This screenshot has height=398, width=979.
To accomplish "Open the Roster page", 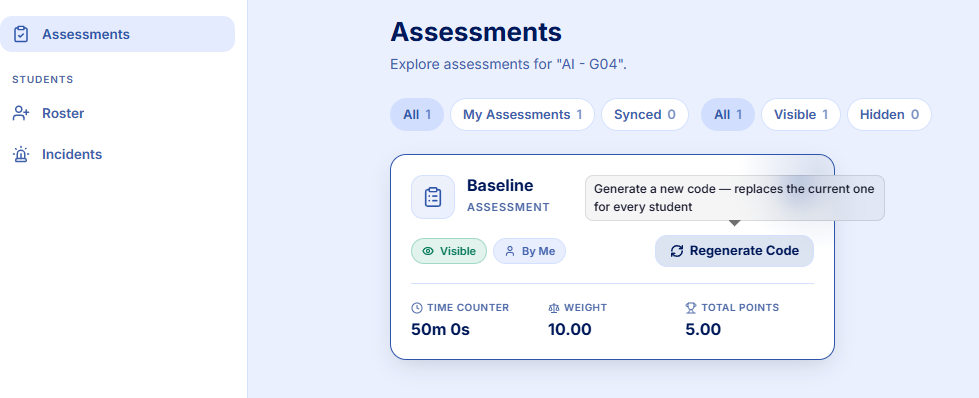I will (62, 113).
